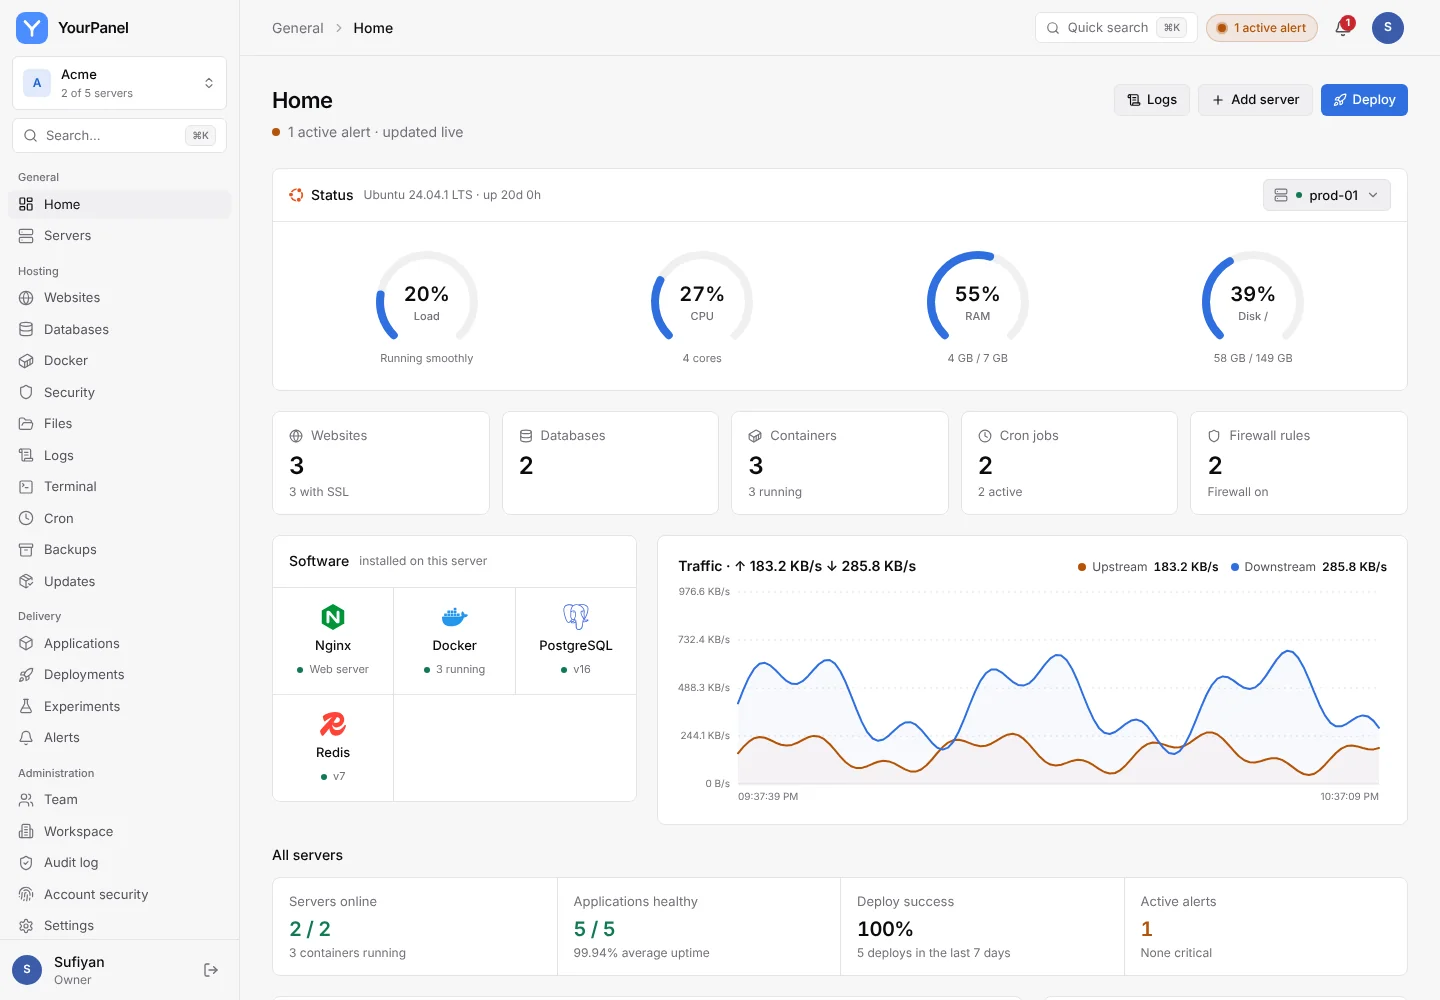Click the Security shield icon in sidebar
The height and width of the screenshot is (1000, 1440).
click(x=26, y=393)
